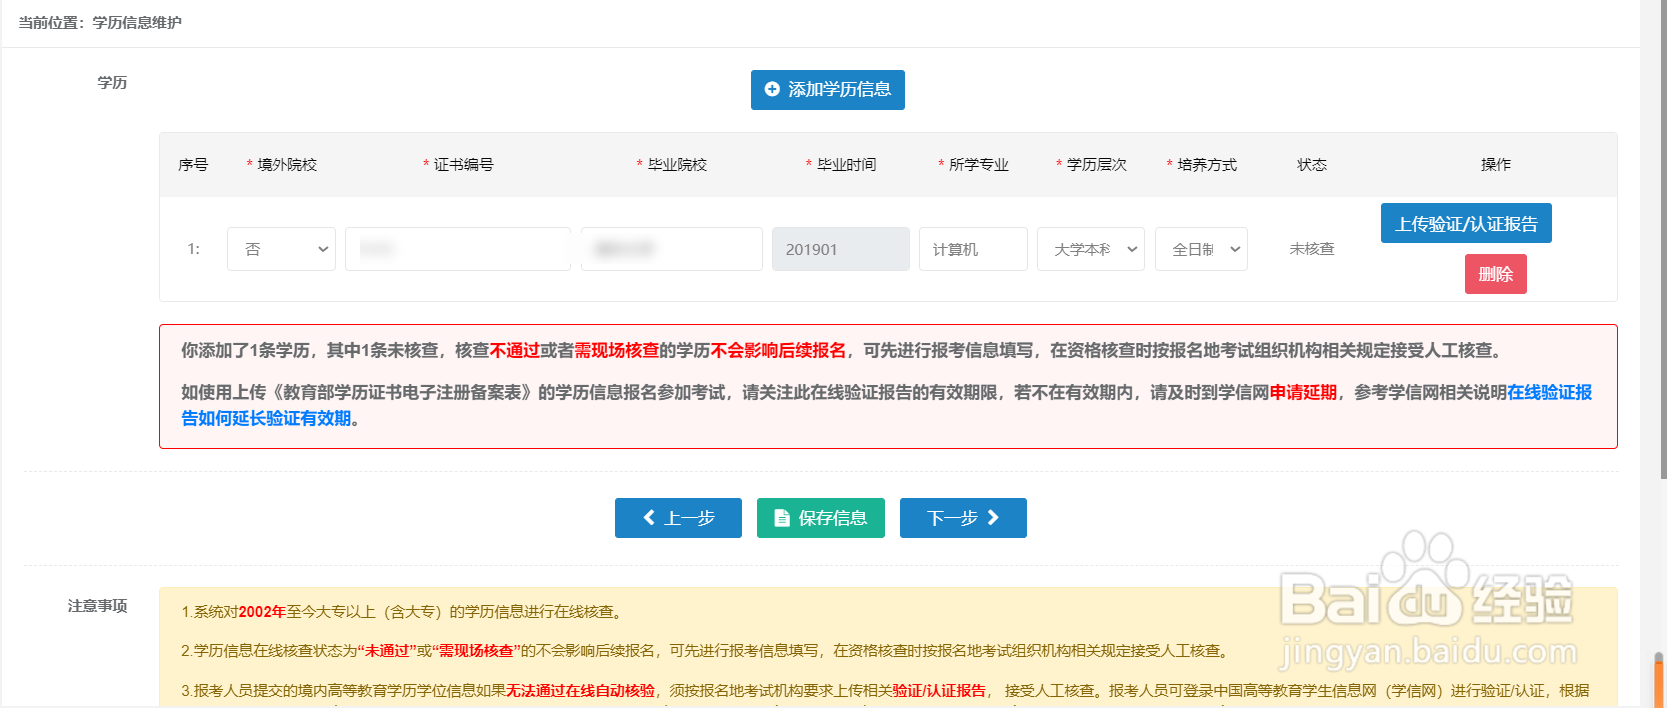Screen dimensions: 1667x708
Task: Click the 上一步 button text
Action: coord(689,518)
